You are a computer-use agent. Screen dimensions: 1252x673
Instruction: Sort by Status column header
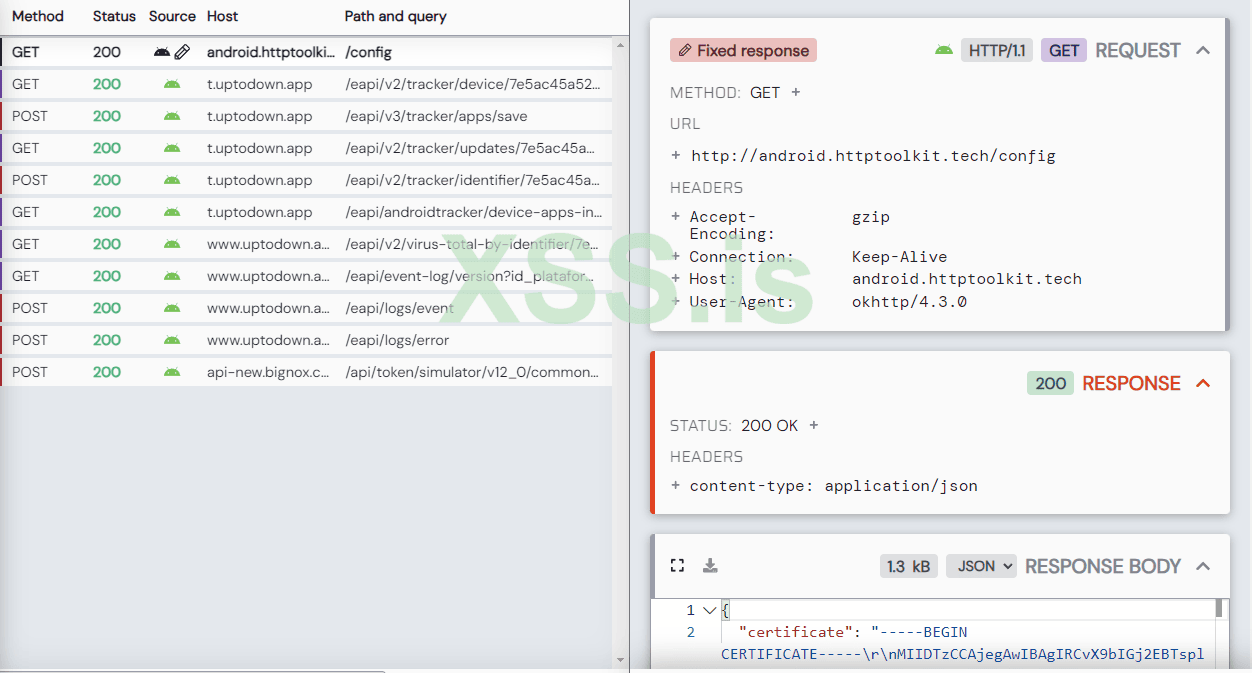114,16
